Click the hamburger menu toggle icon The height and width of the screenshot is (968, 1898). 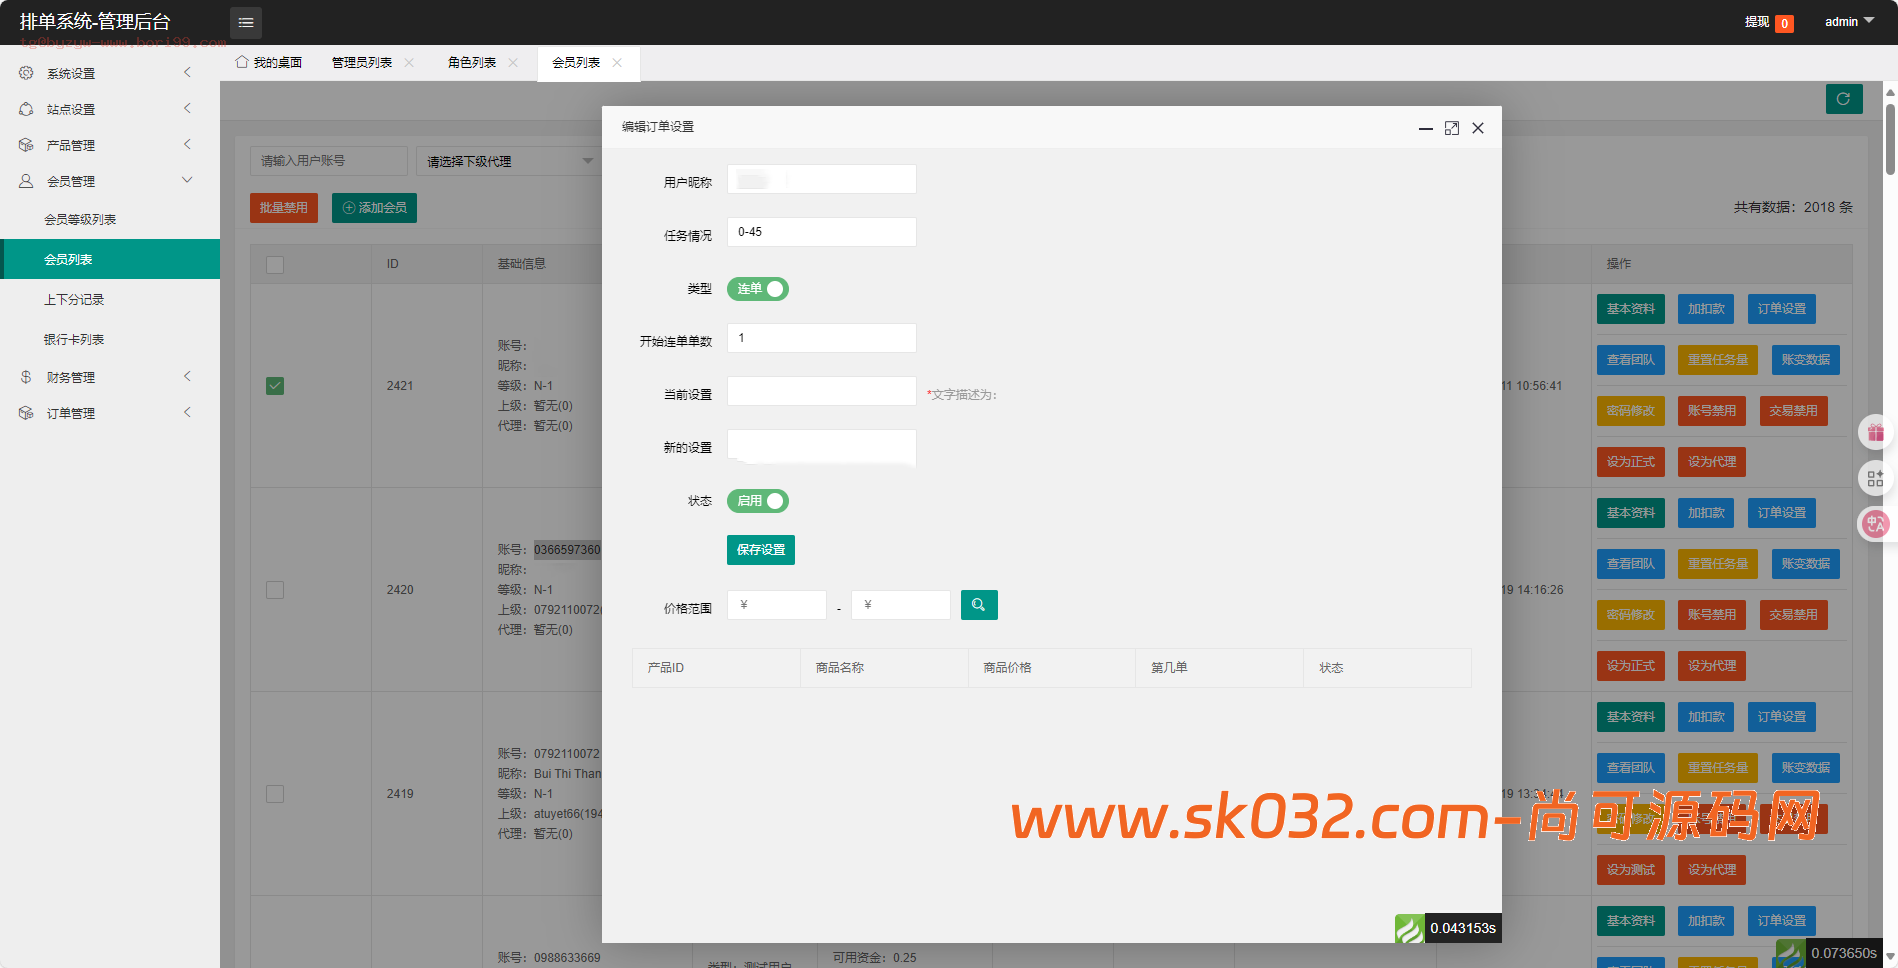[x=245, y=22]
